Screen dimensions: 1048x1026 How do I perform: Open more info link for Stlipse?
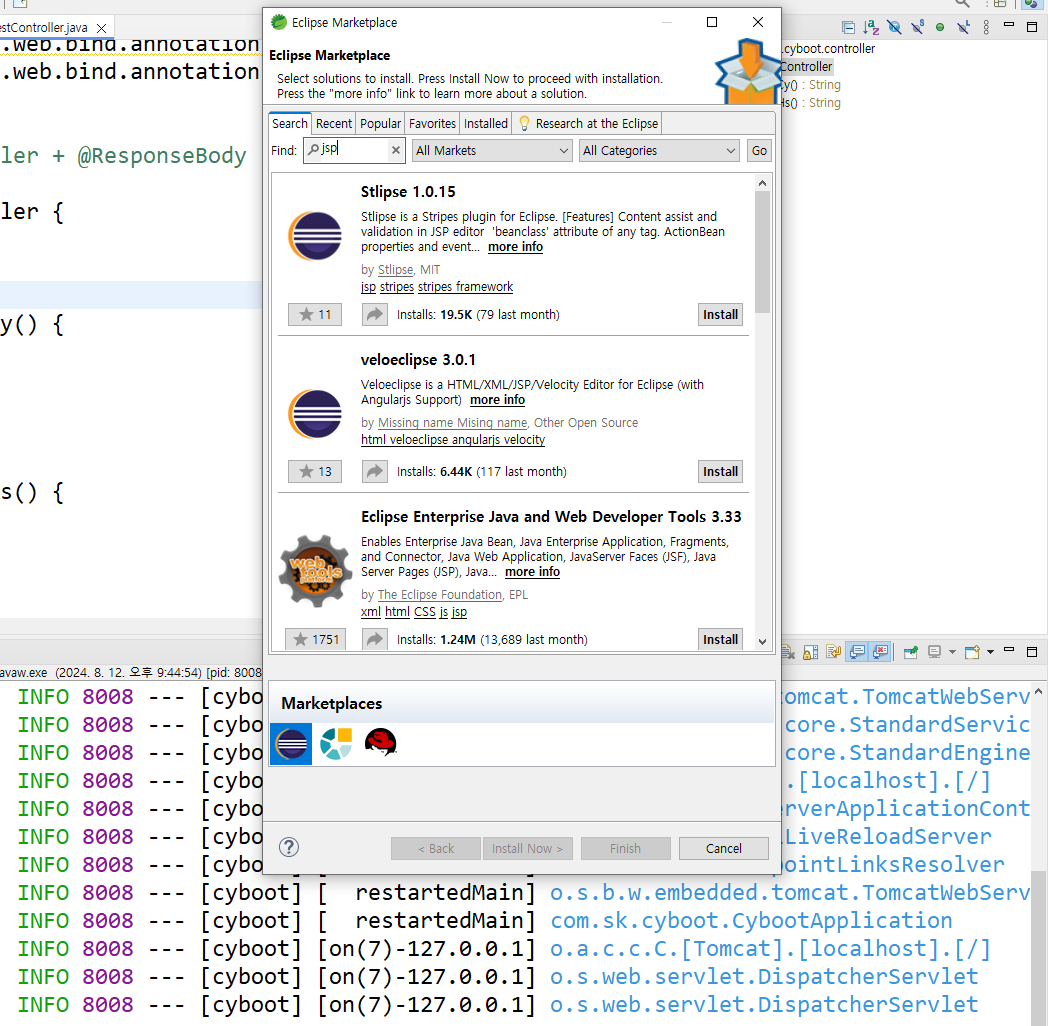515,247
